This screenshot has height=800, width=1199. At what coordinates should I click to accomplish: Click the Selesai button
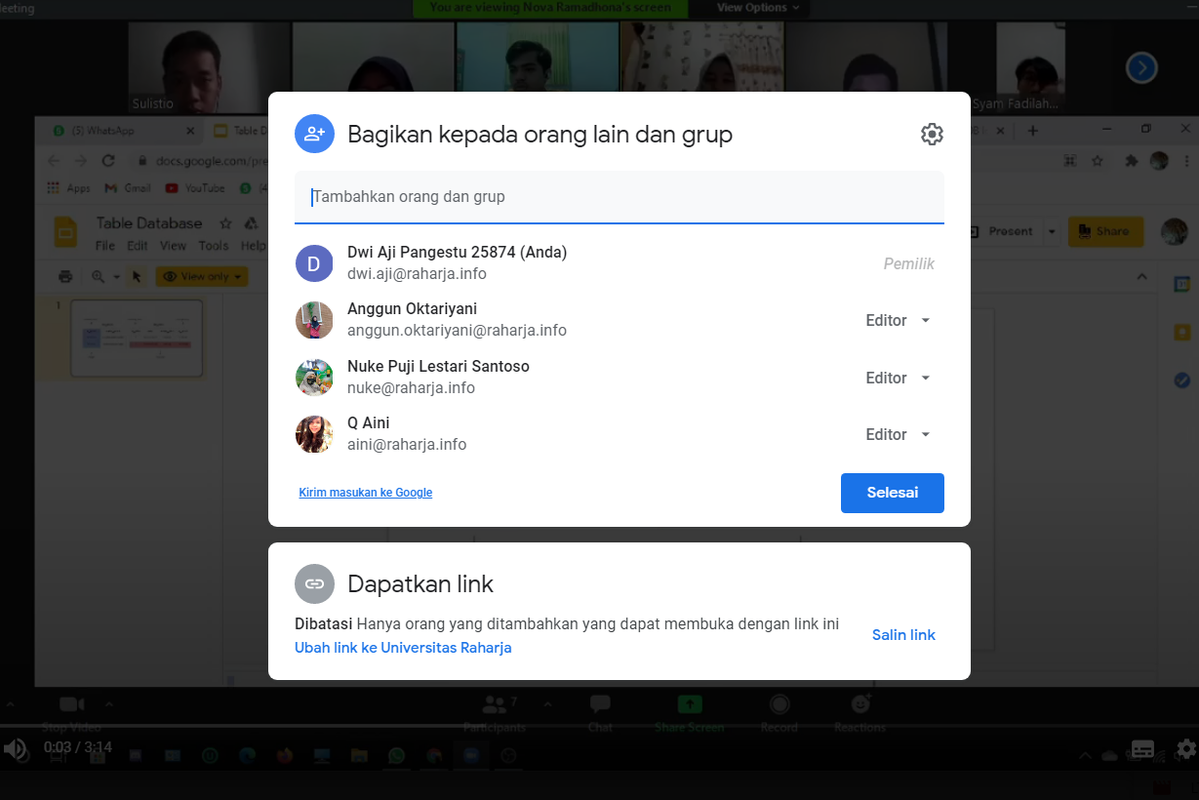coord(892,493)
